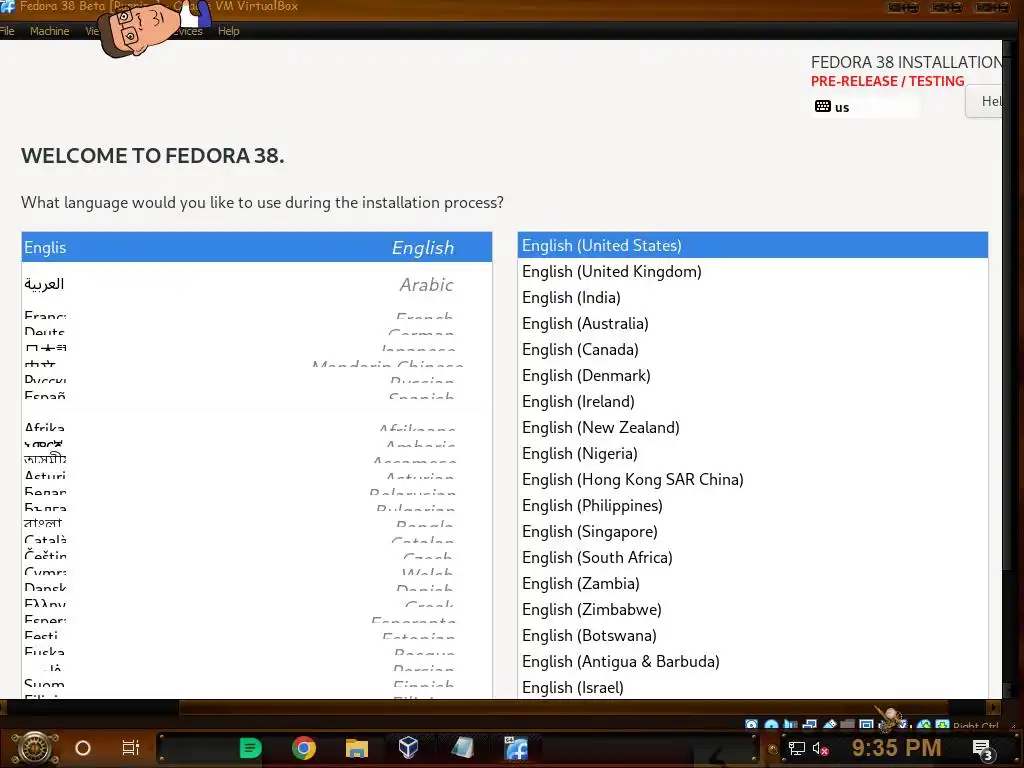Choose English (Singapore) locale
Image resolution: width=1024 pixels, height=768 pixels.
(x=752, y=532)
